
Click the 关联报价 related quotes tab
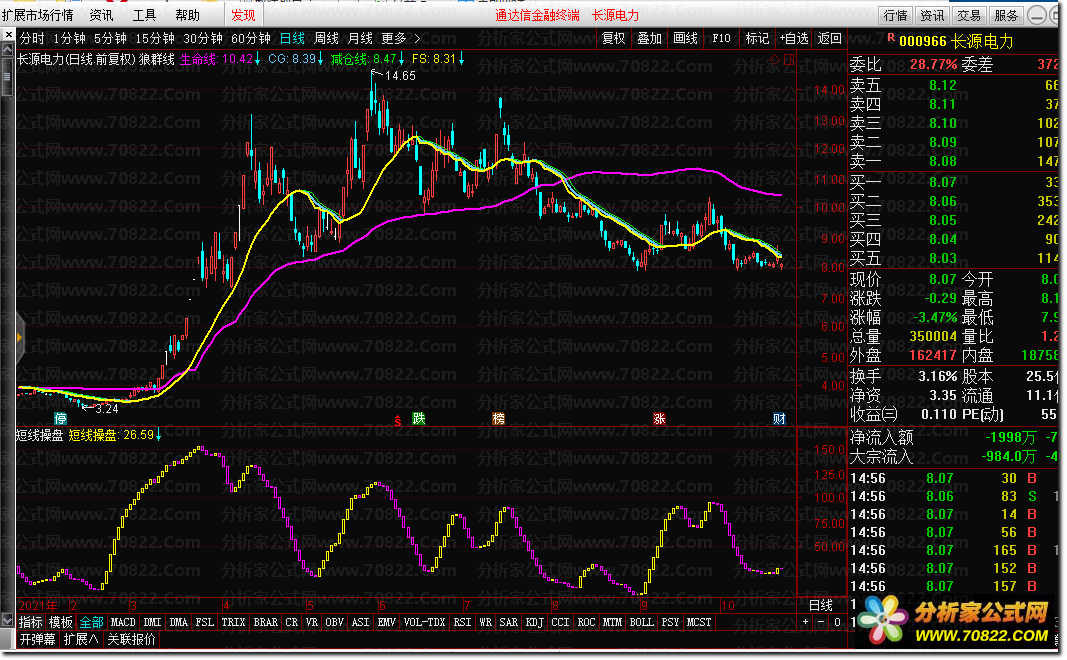tap(131, 639)
